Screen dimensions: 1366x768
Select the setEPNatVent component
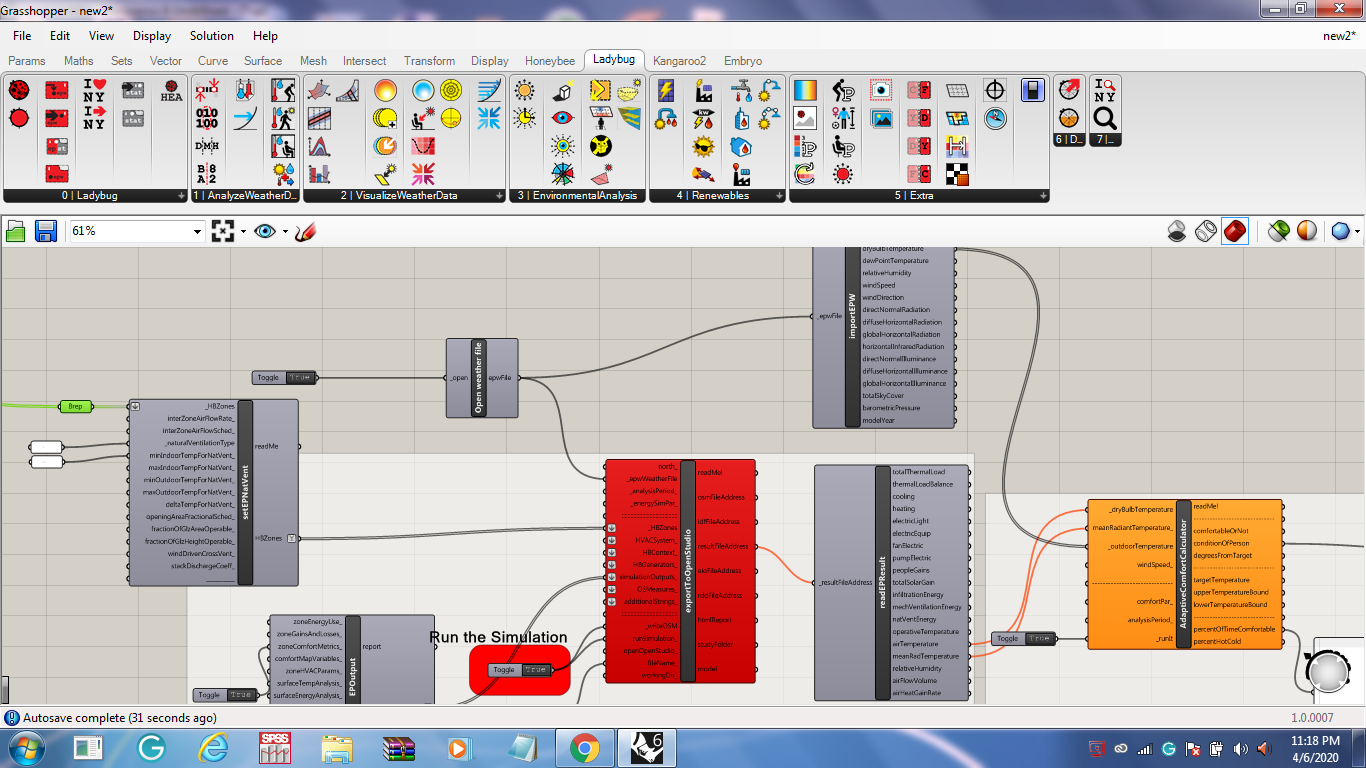click(x=214, y=492)
